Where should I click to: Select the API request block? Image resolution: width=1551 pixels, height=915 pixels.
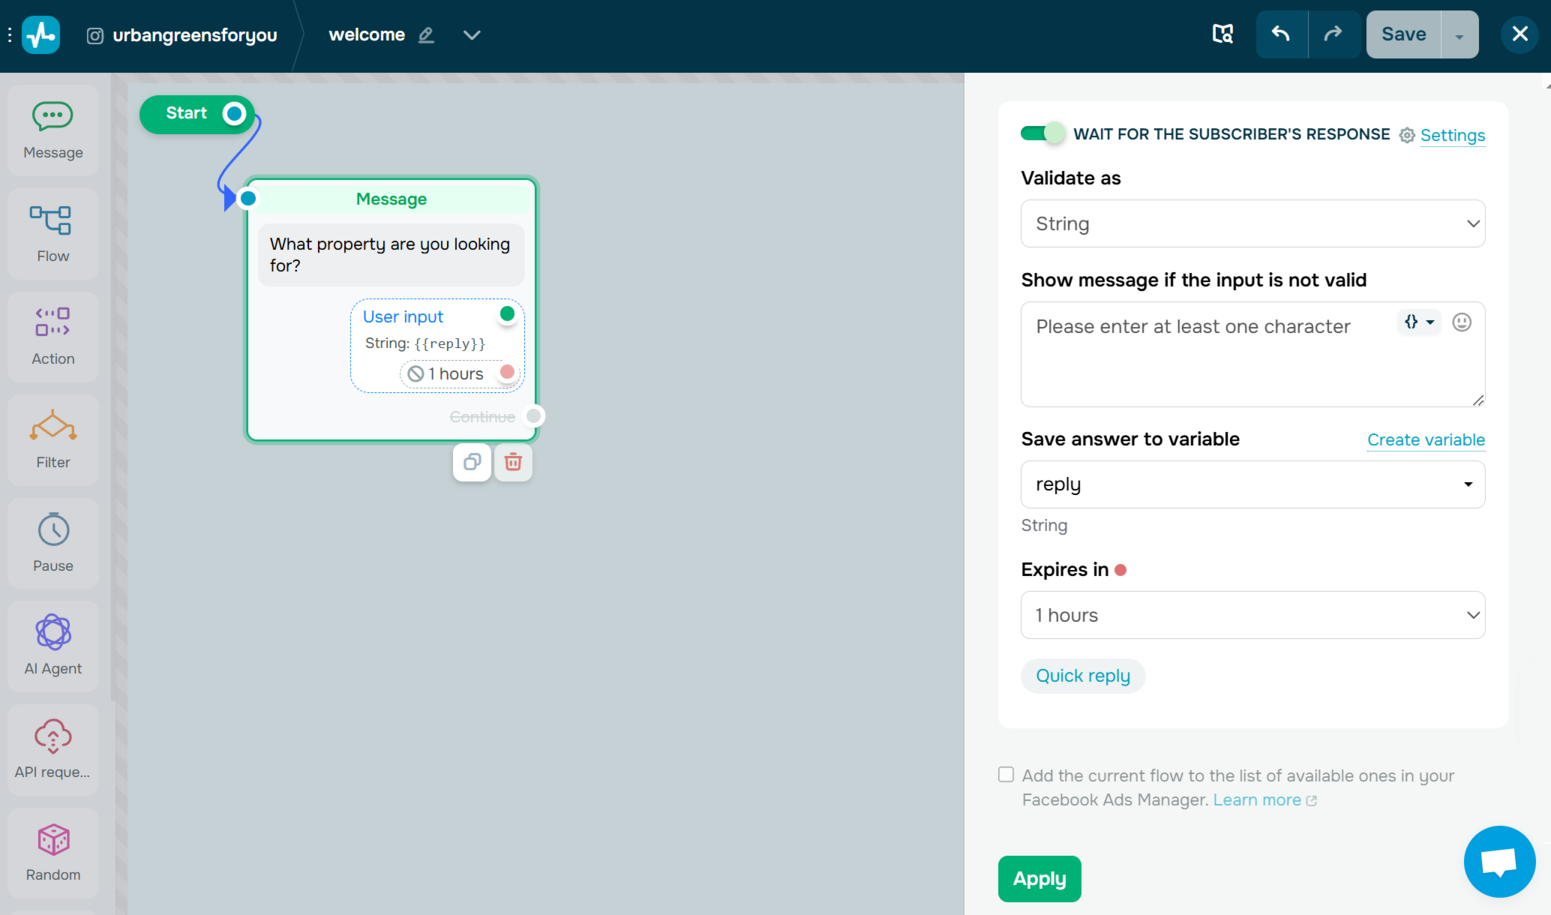click(52, 749)
